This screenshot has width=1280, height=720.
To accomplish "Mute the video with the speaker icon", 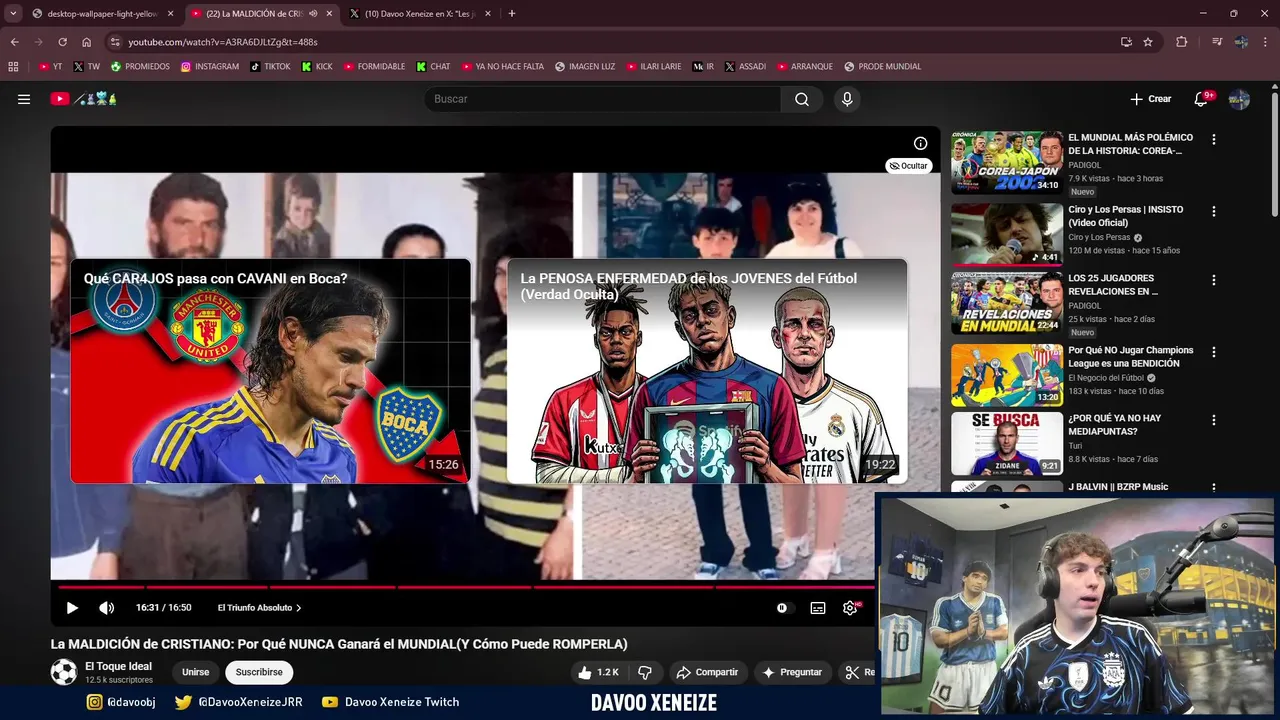I will click(106, 608).
